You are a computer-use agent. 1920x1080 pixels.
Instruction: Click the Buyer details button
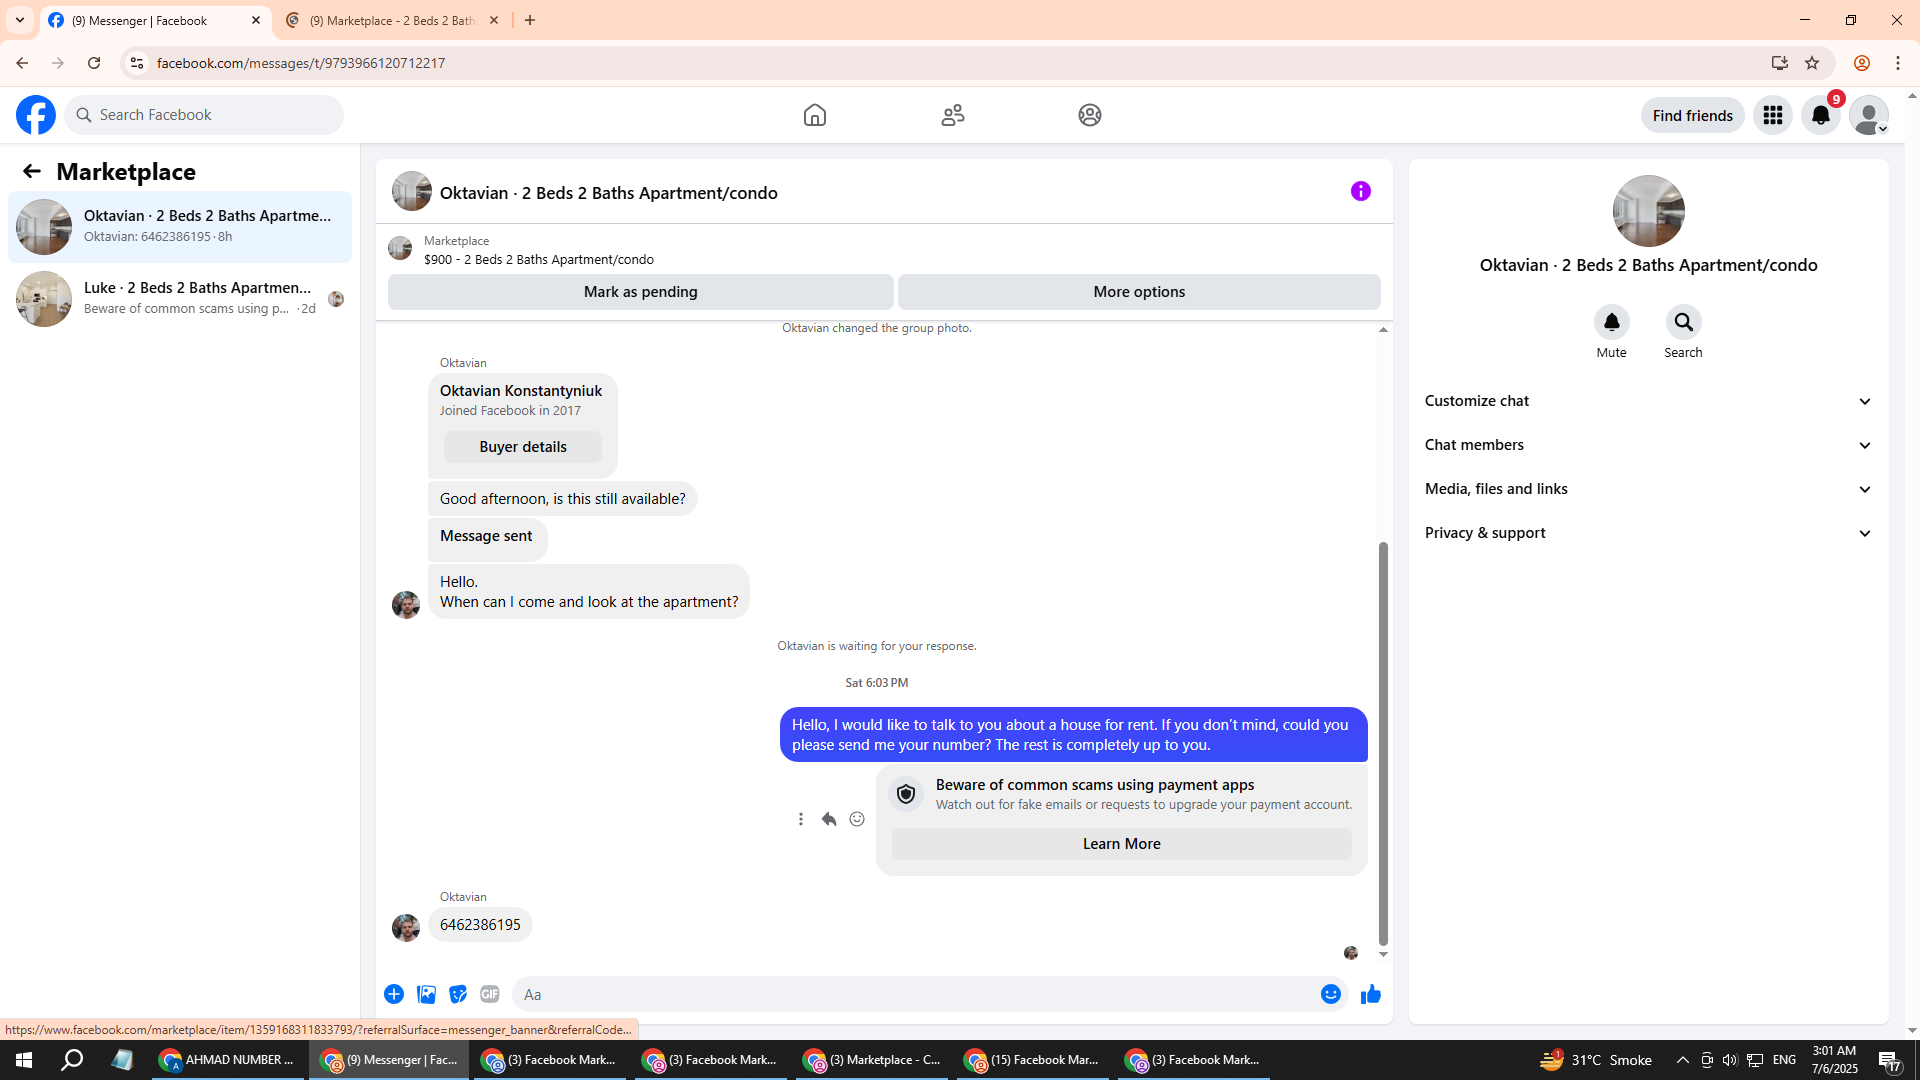(x=522, y=447)
